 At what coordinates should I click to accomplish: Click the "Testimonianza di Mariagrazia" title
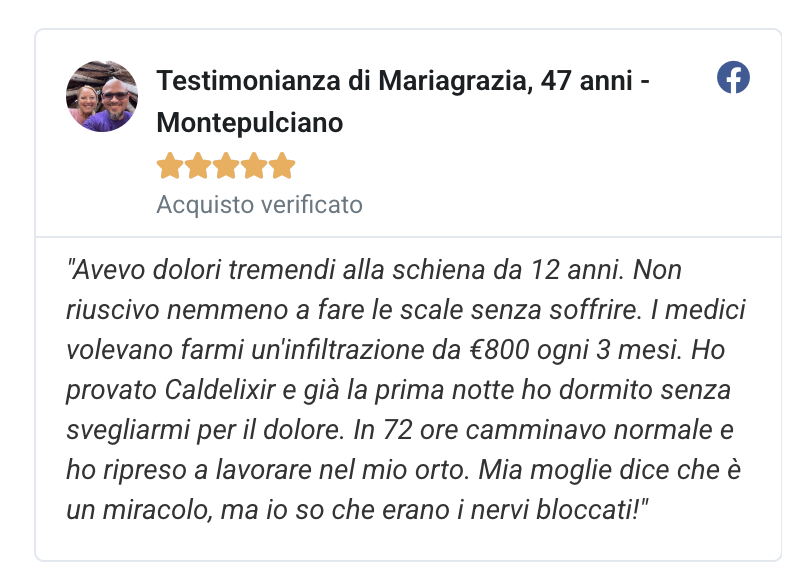[x=341, y=81]
